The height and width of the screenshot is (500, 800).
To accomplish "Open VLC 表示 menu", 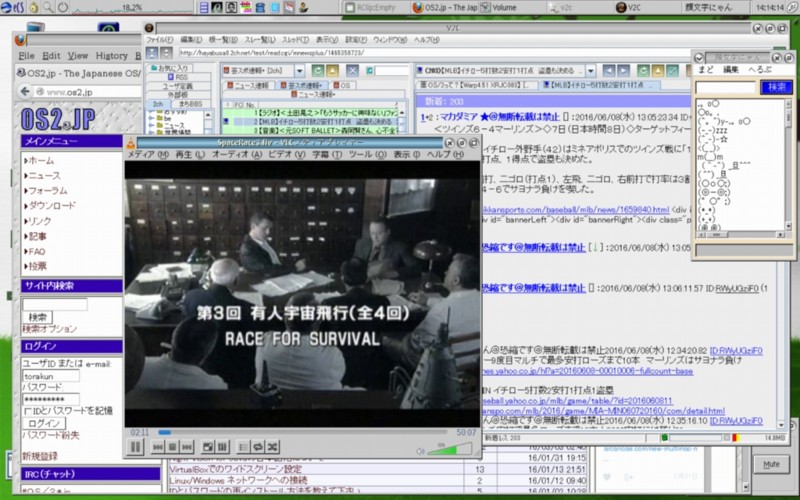I will [x=407, y=154].
